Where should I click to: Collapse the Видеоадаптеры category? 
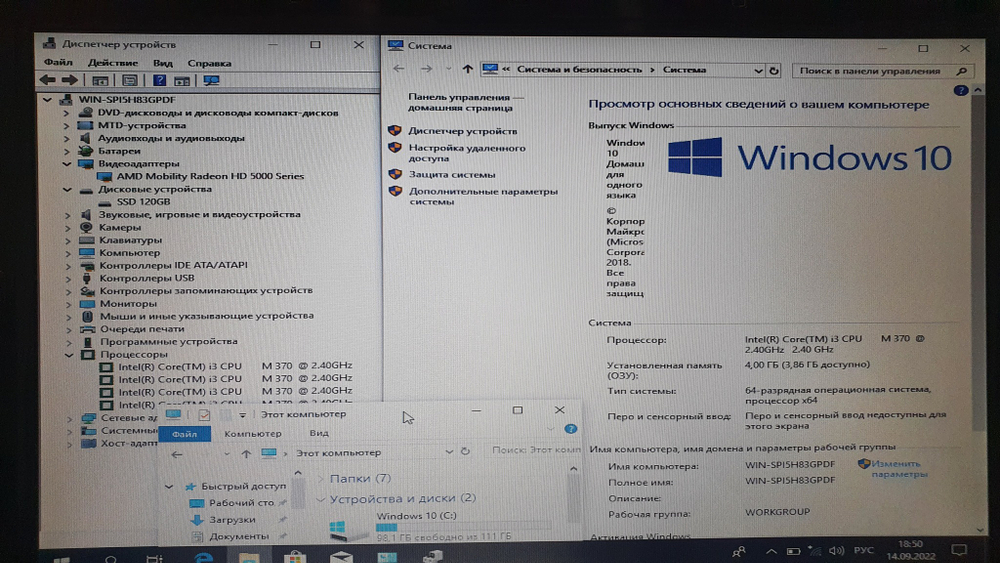[x=66, y=164]
